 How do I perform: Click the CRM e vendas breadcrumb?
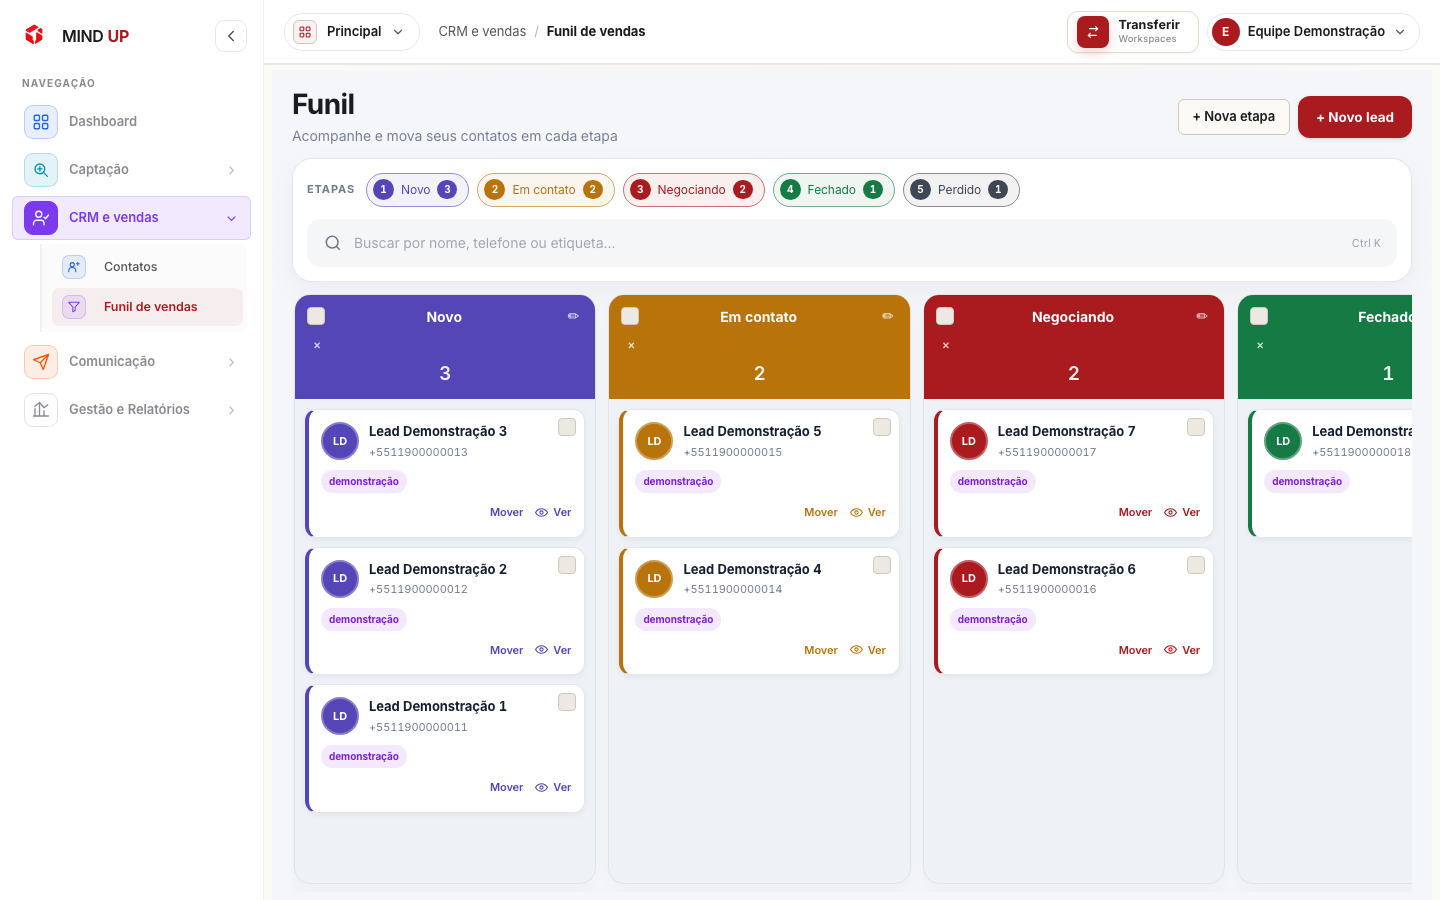(482, 32)
